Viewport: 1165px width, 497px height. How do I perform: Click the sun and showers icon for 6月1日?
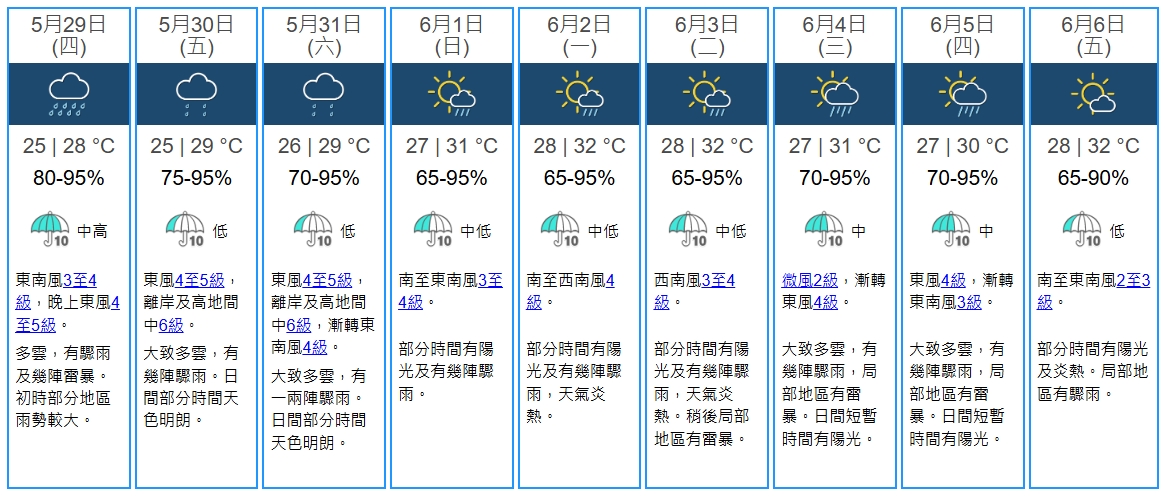[451, 93]
